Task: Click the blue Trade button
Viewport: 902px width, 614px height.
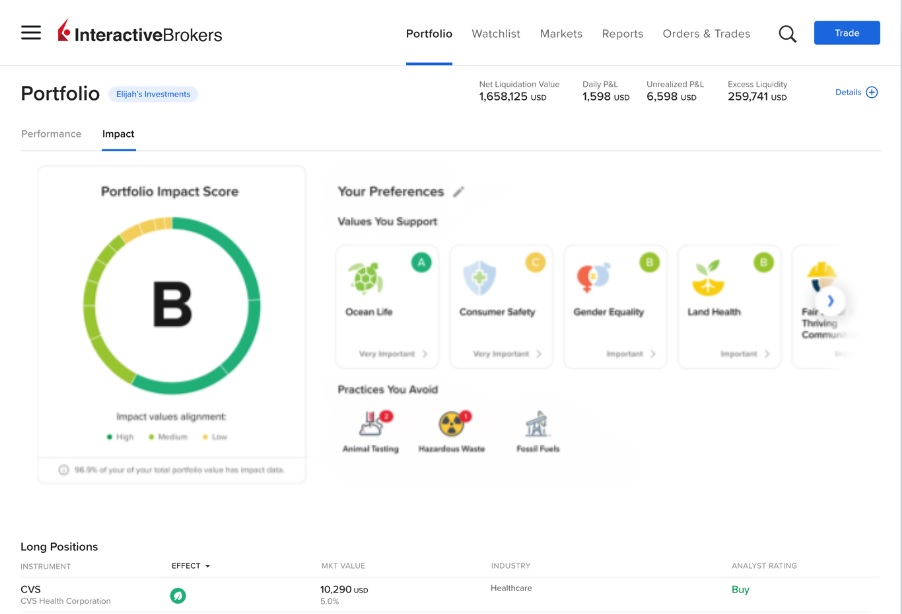Action: tap(846, 32)
